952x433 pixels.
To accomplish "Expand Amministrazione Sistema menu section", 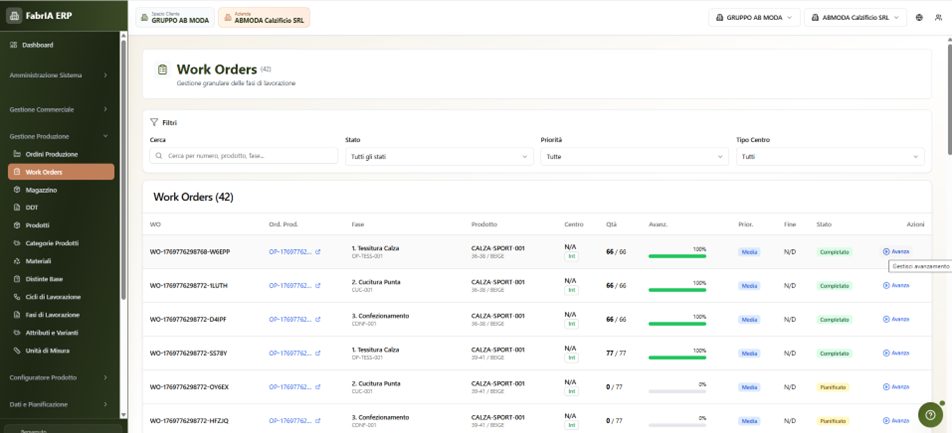I will (x=59, y=75).
